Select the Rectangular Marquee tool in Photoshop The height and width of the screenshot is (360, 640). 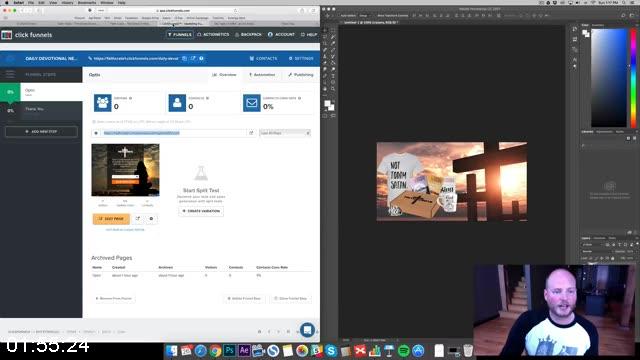tap(333, 30)
